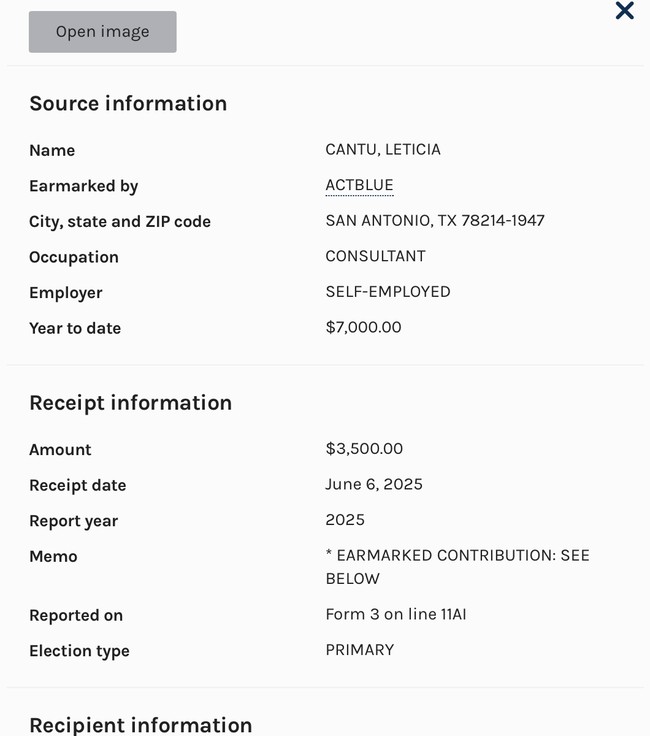Click the PRIMARY election type value

(360, 650)
